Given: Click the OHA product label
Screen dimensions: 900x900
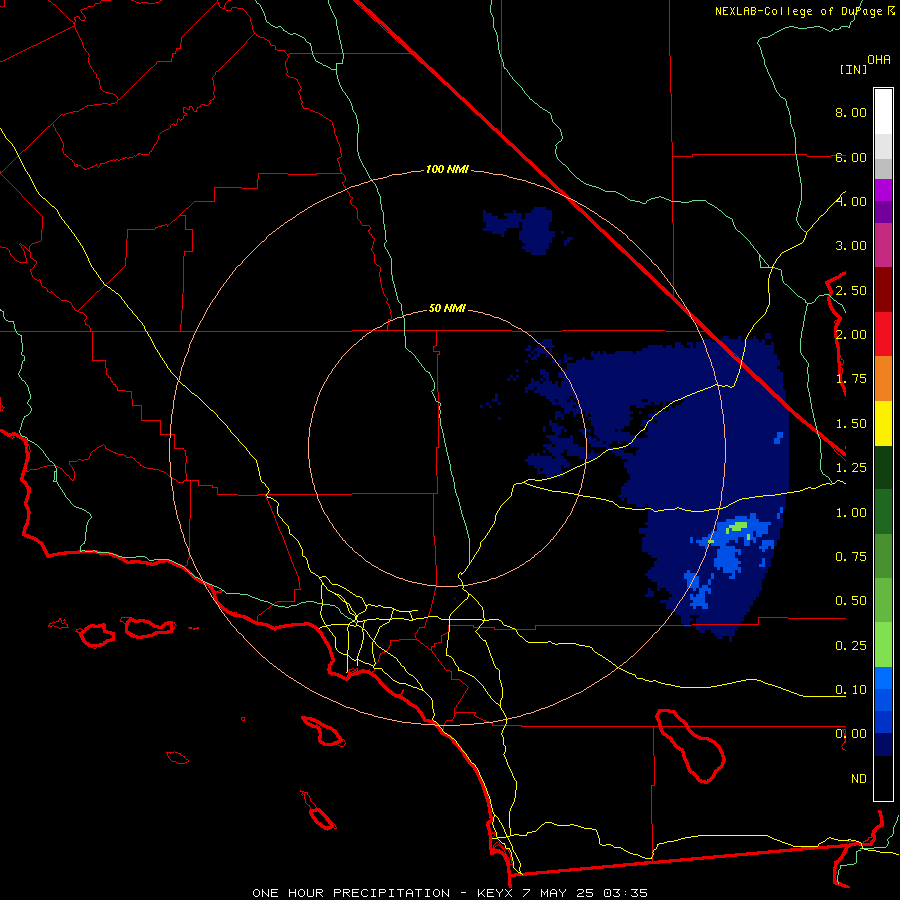Looking at the screenshot, I should tap(879, 59).
